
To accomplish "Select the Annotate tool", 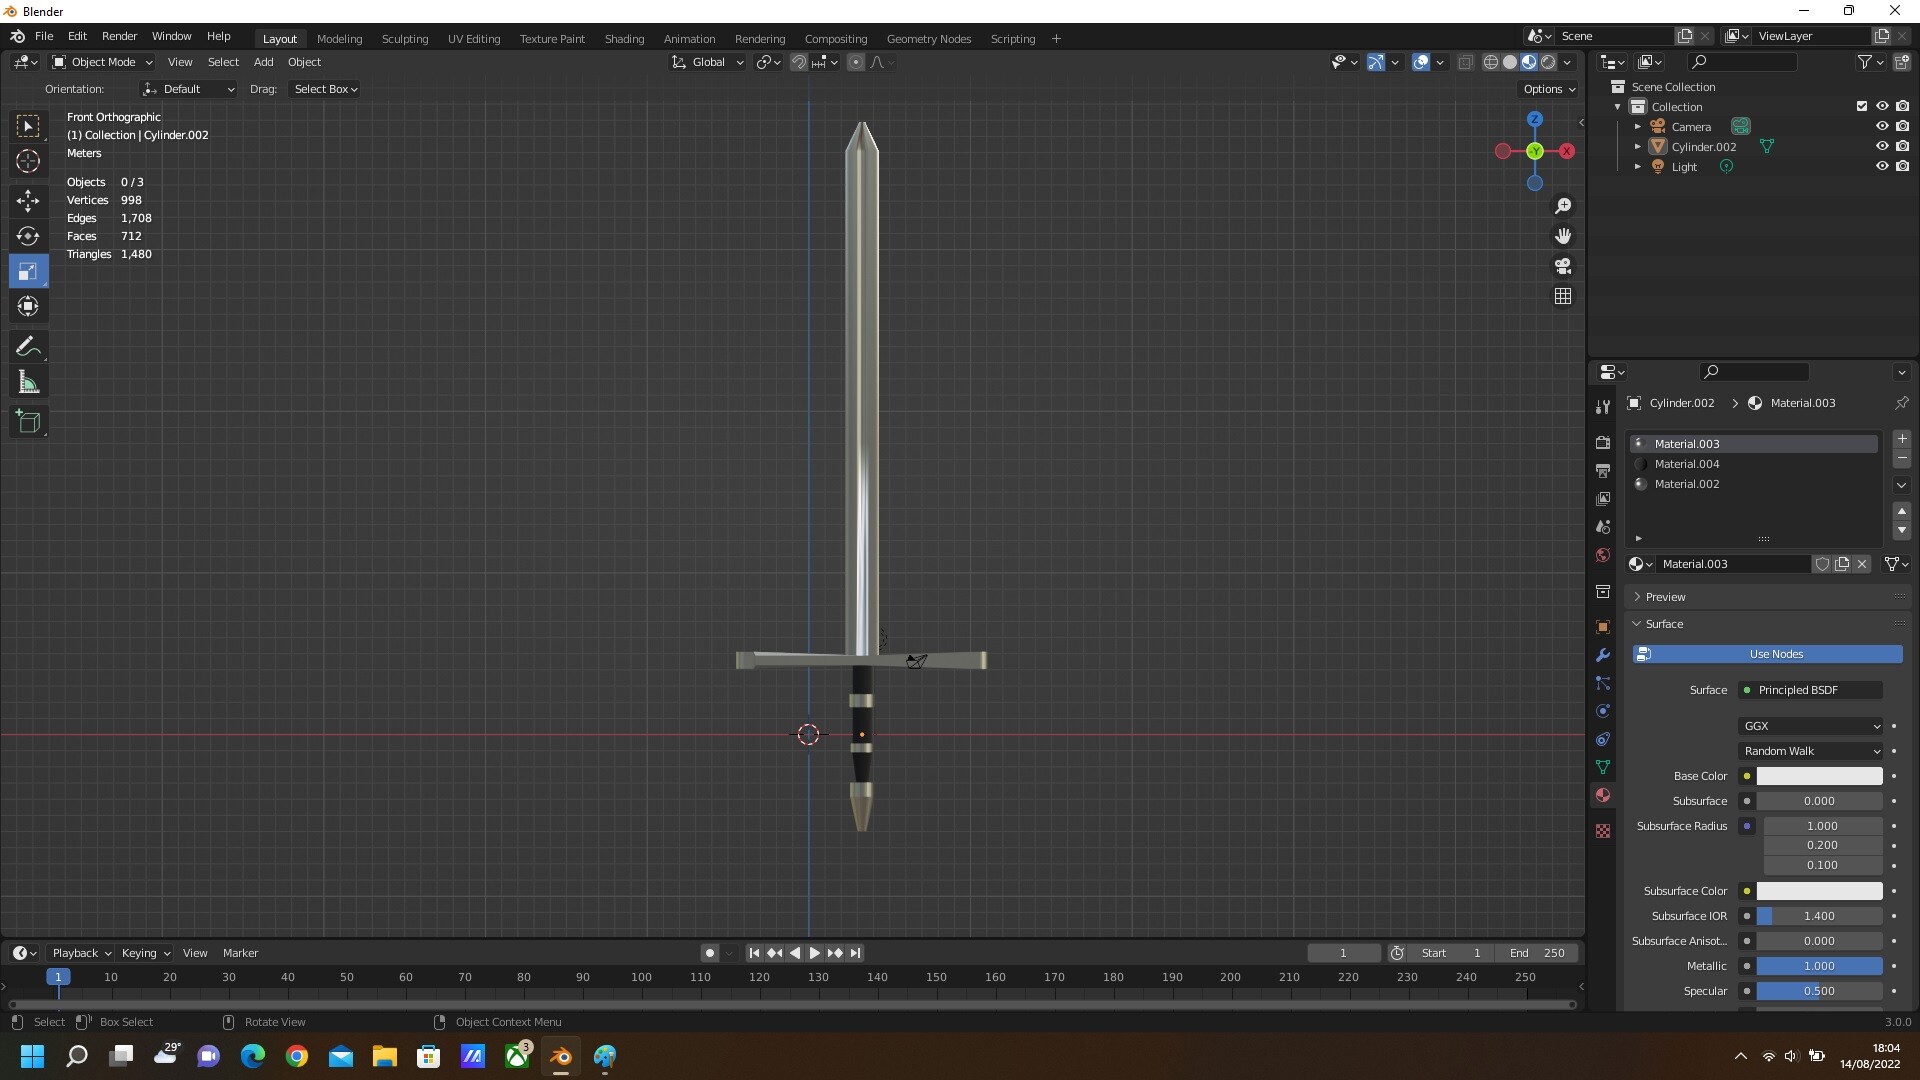I will pos(28,345).
